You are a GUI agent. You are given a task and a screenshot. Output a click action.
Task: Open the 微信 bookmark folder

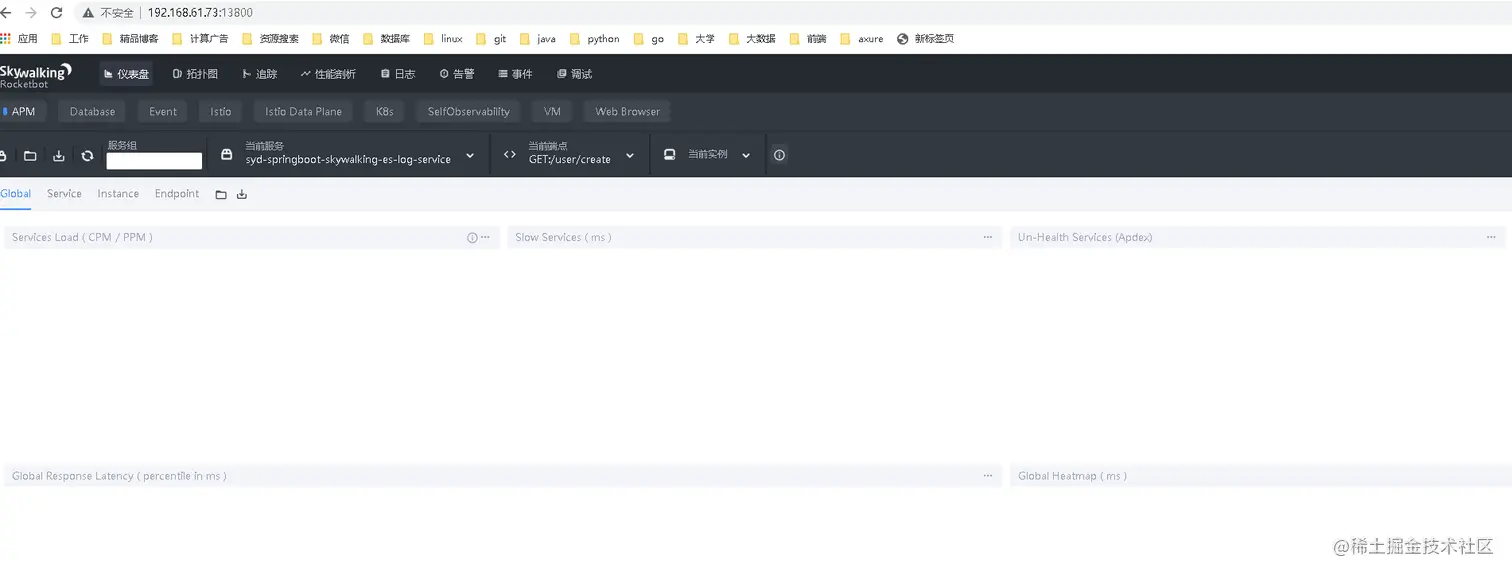331,39
